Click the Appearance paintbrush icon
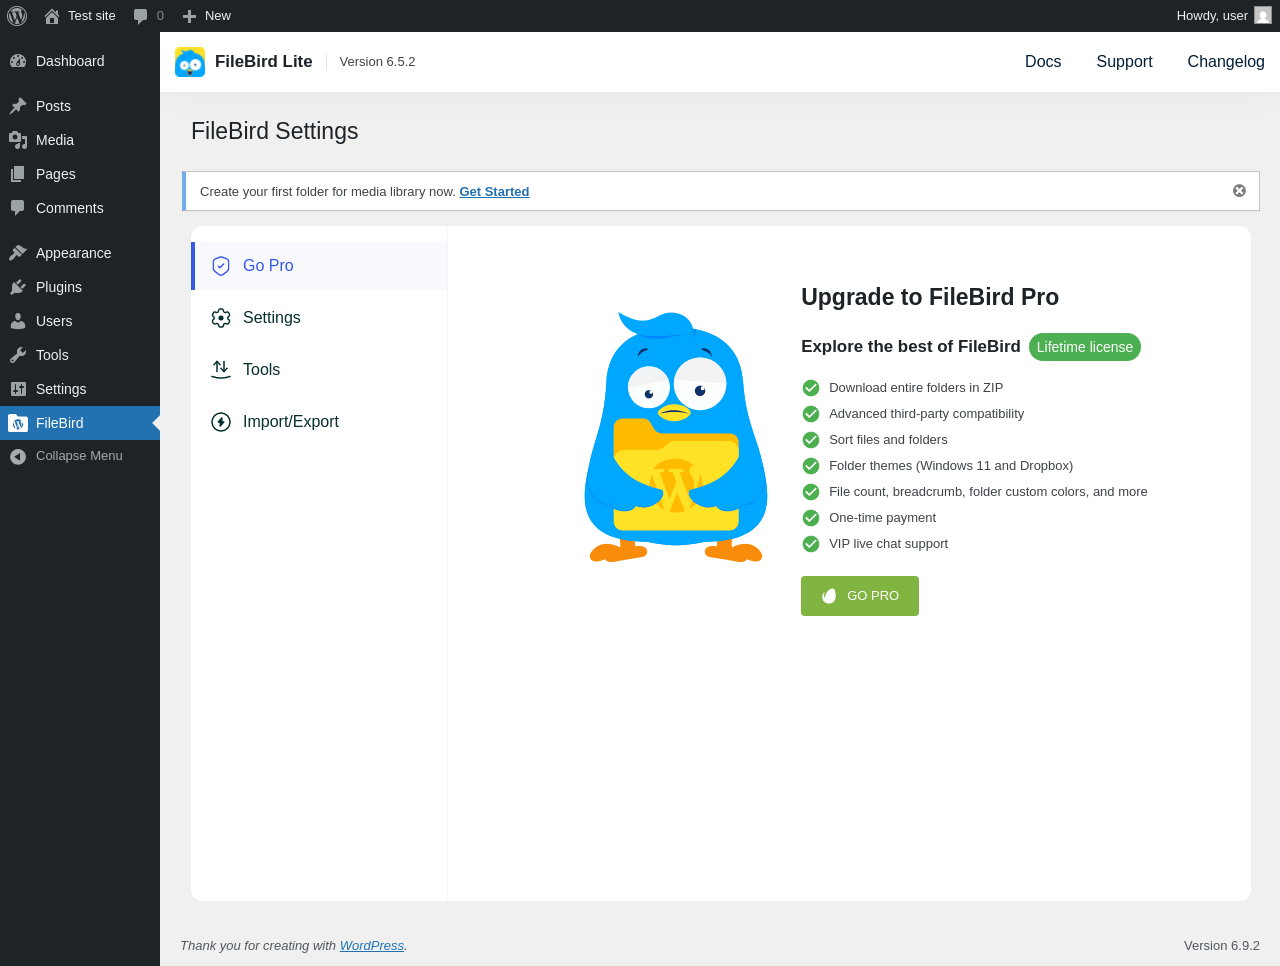Image resolution: width=1280 pixels, height=966 pixels. tap(18, 253)
